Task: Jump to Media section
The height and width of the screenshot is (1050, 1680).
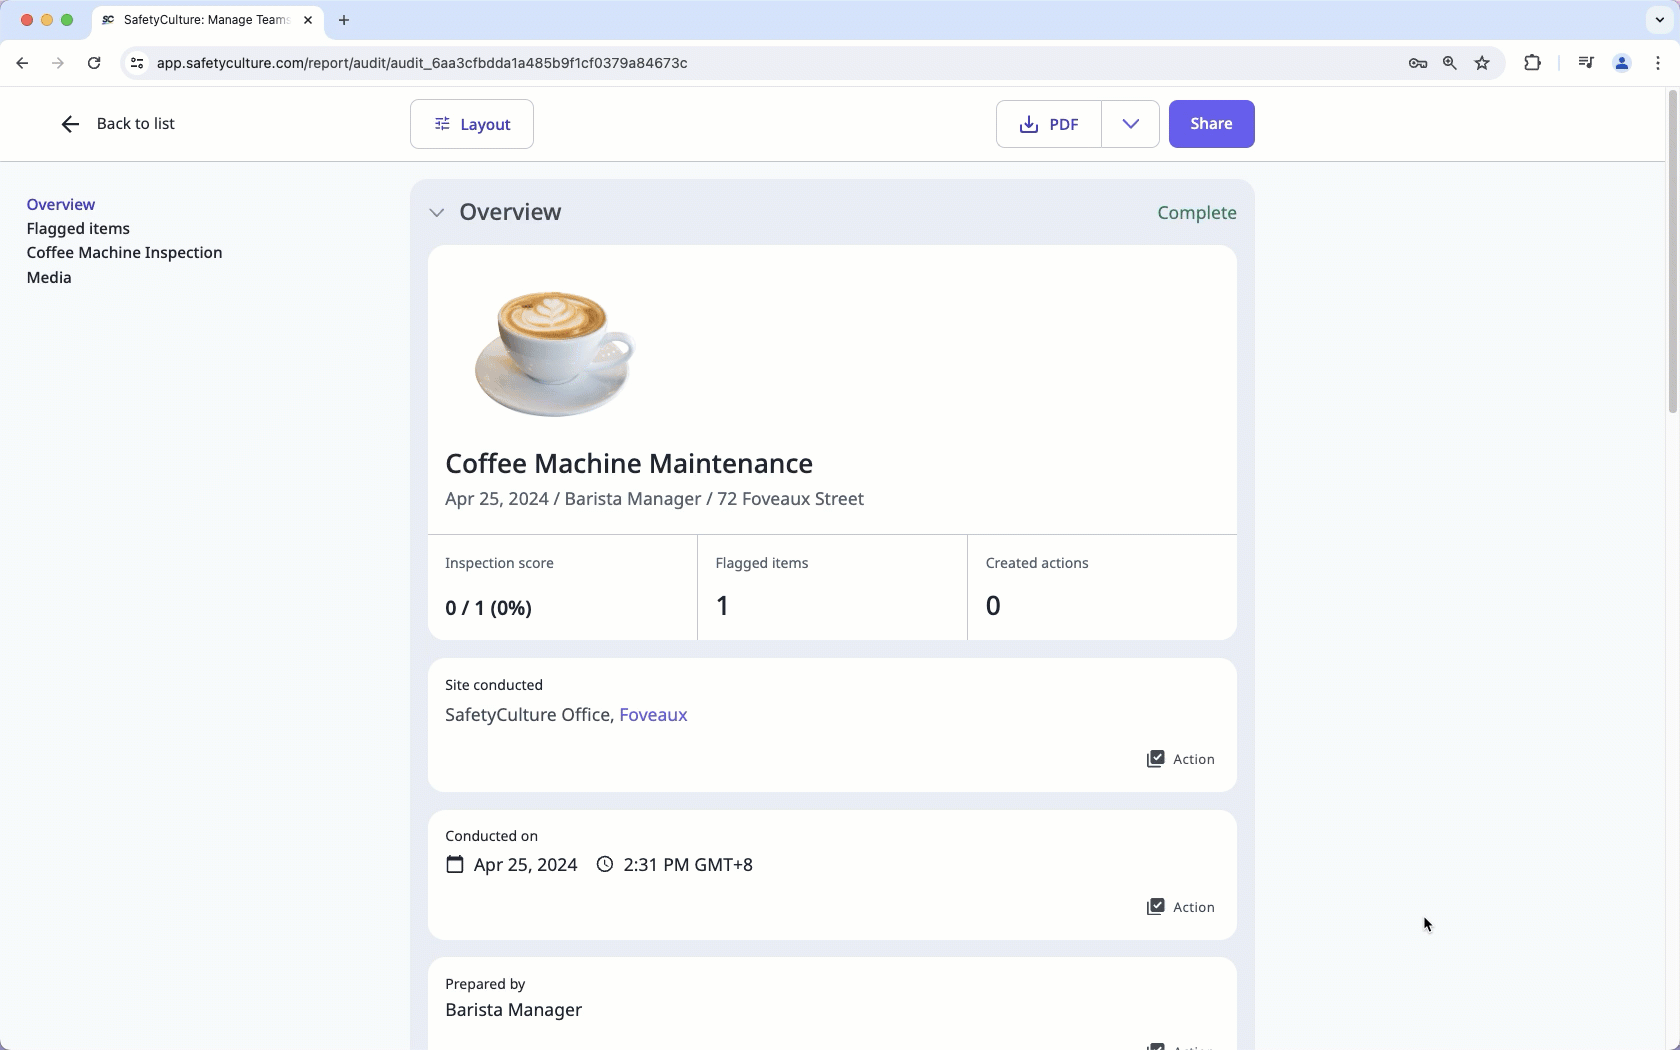Action: (49, 278)
